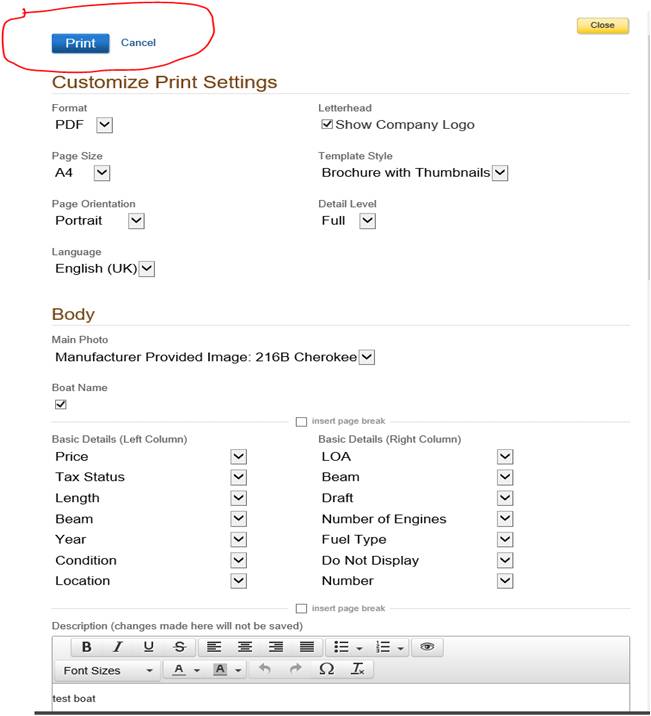Open the Main Photo dropdown
Viewport: 651px width, 716px height.
(x=366, y=357)
